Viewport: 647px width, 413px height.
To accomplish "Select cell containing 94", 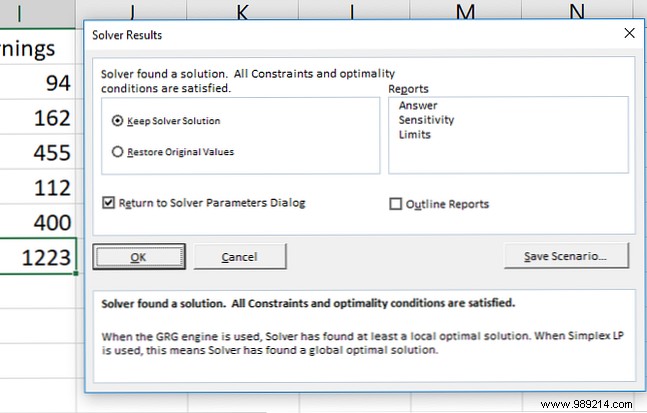I will coord(38,82).
